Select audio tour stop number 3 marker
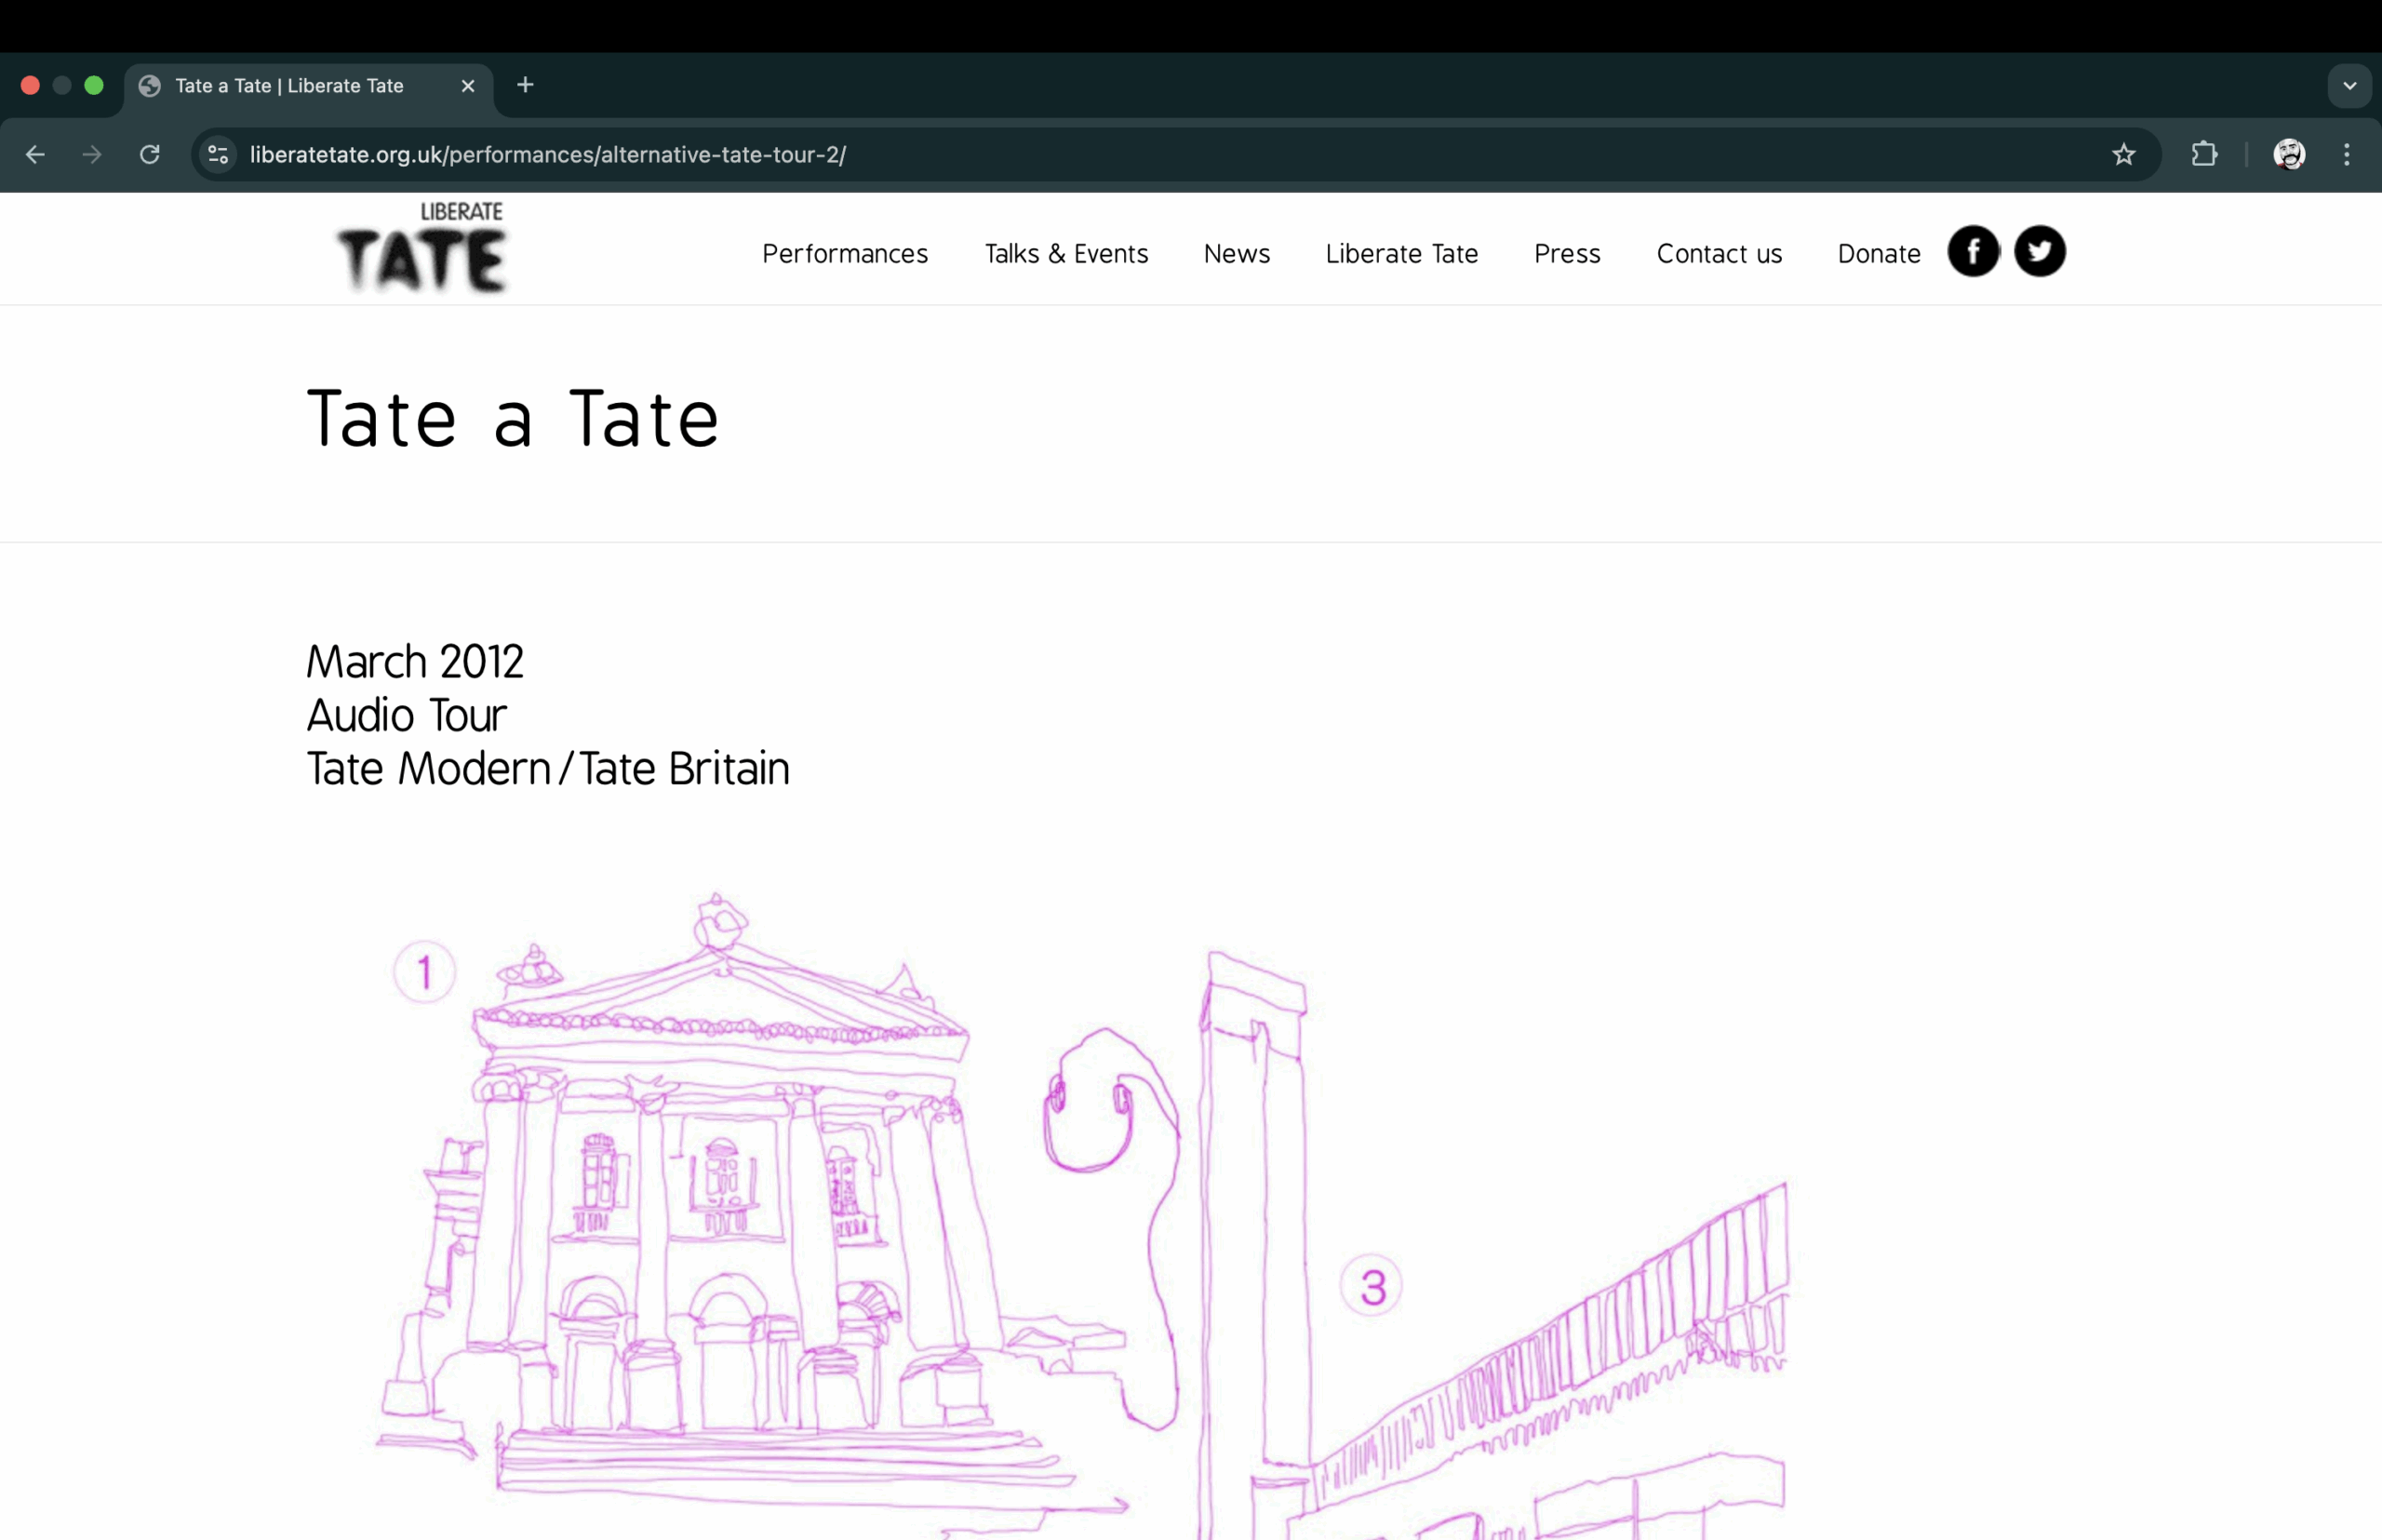The width and height of the screenshot is (2382, 1540). pos(1371,1286)
